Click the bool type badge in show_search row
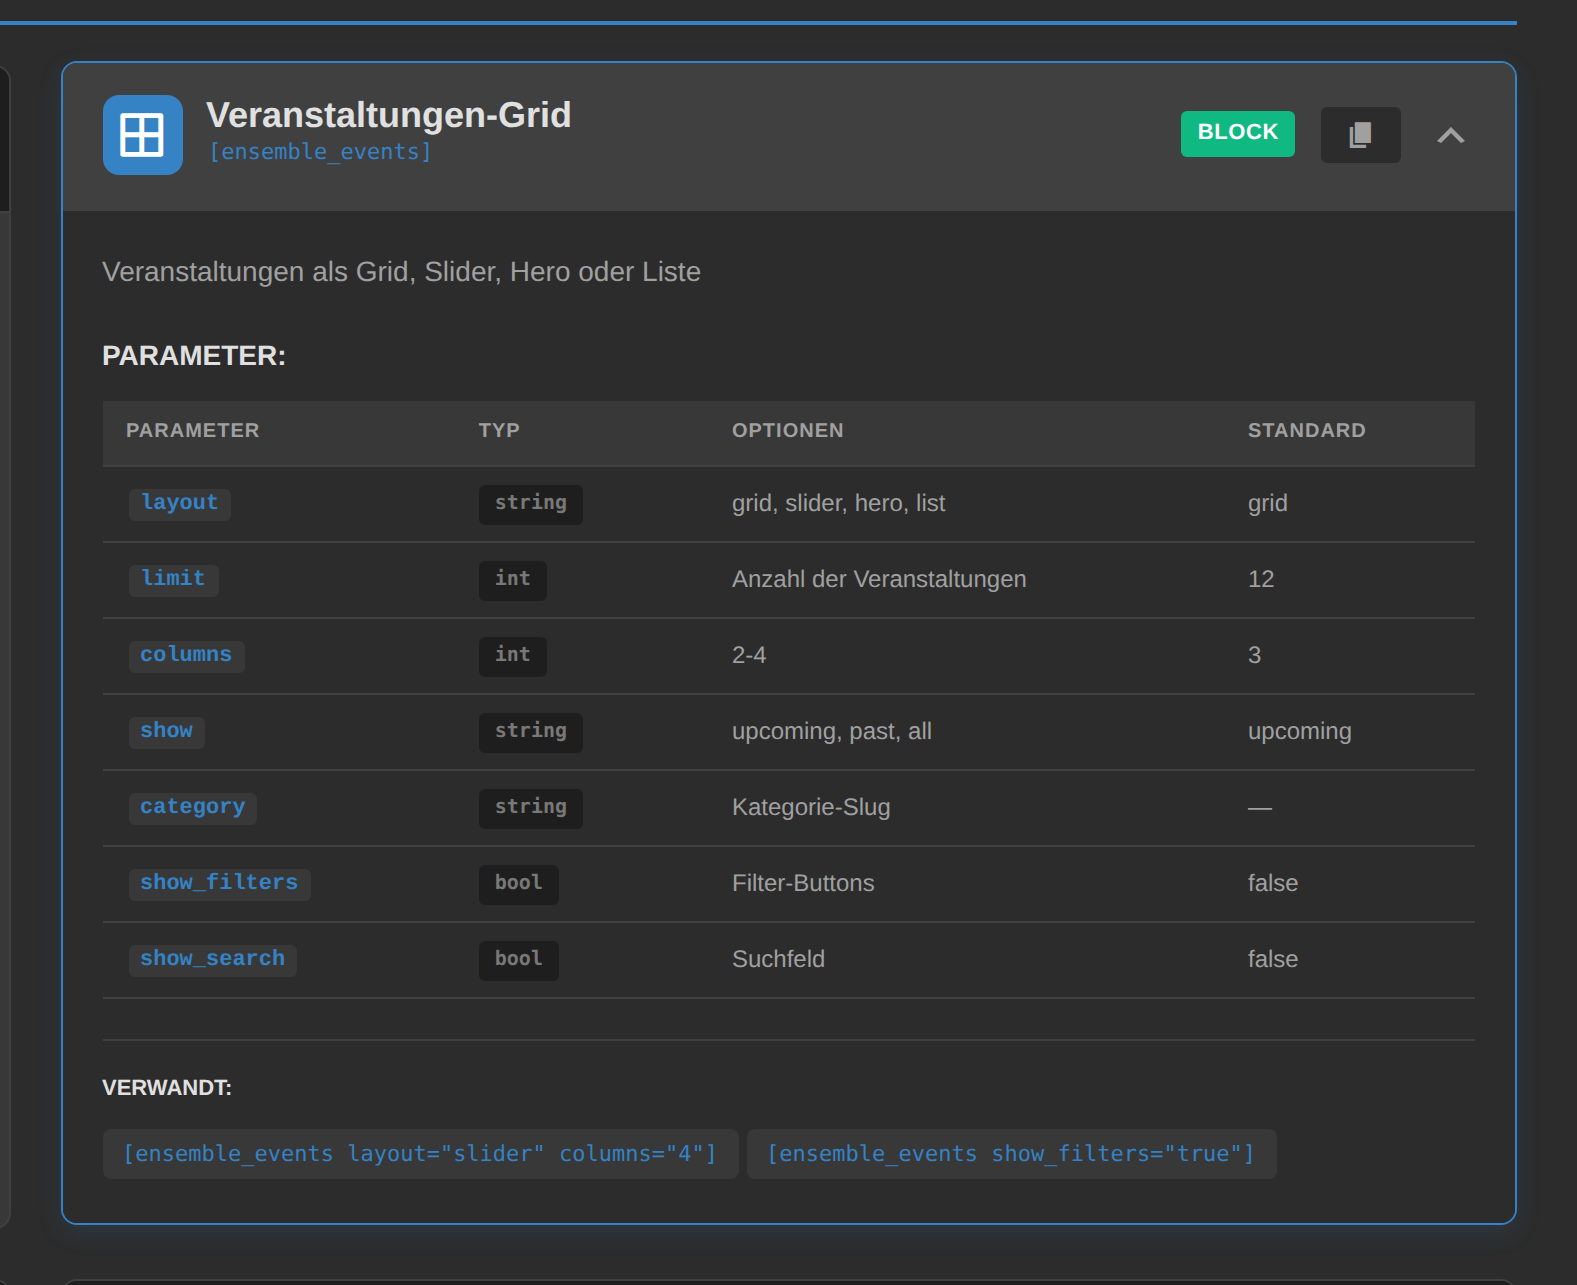This screenshot has height=1285, width=1577. click(x=518, y=959)
